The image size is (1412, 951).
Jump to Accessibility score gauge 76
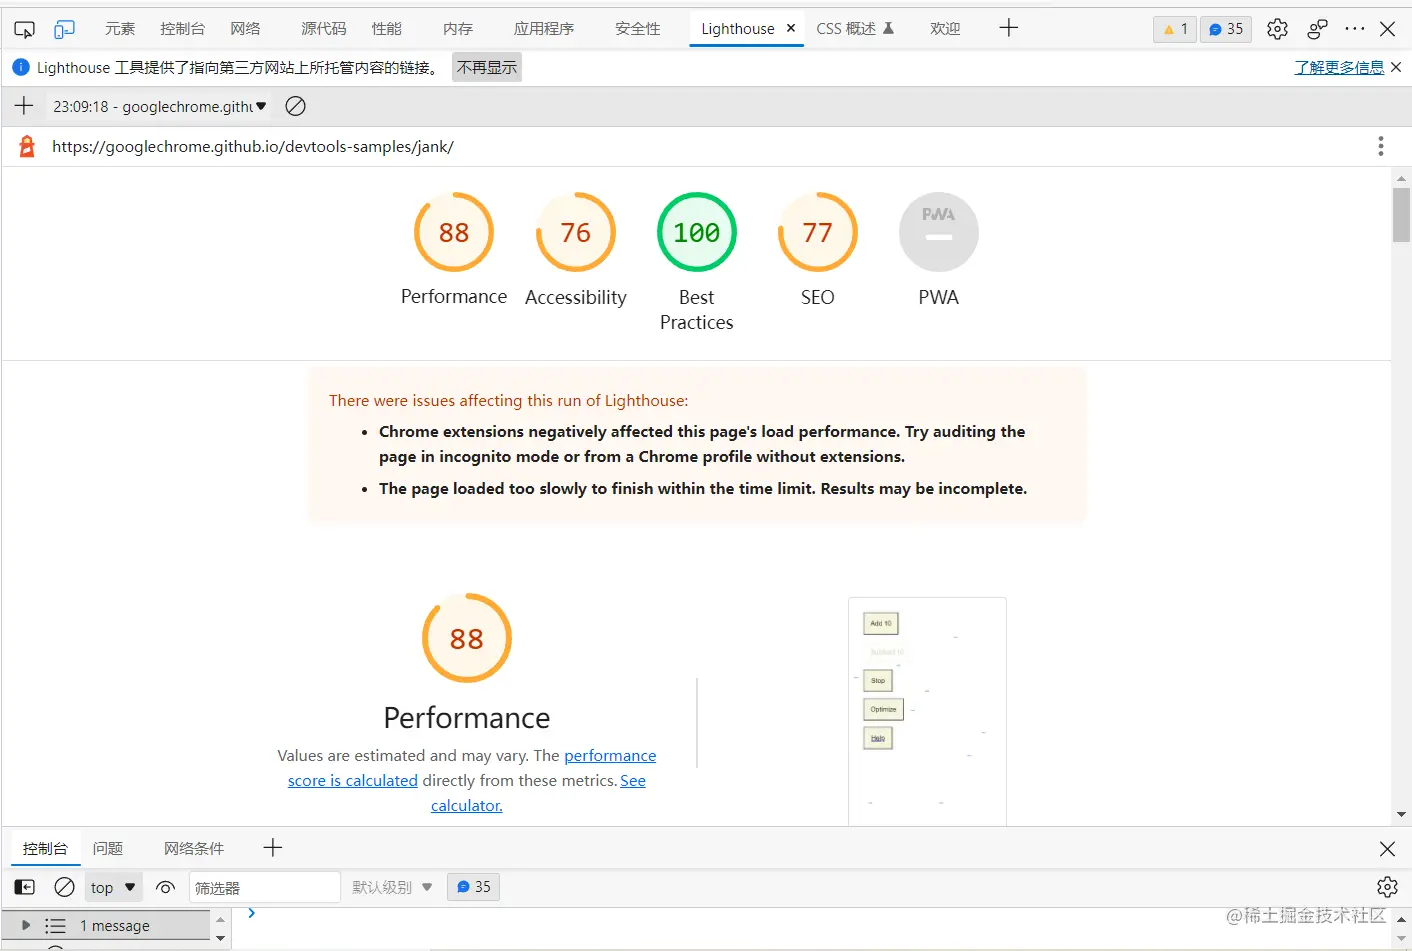(x=575, y=251)
